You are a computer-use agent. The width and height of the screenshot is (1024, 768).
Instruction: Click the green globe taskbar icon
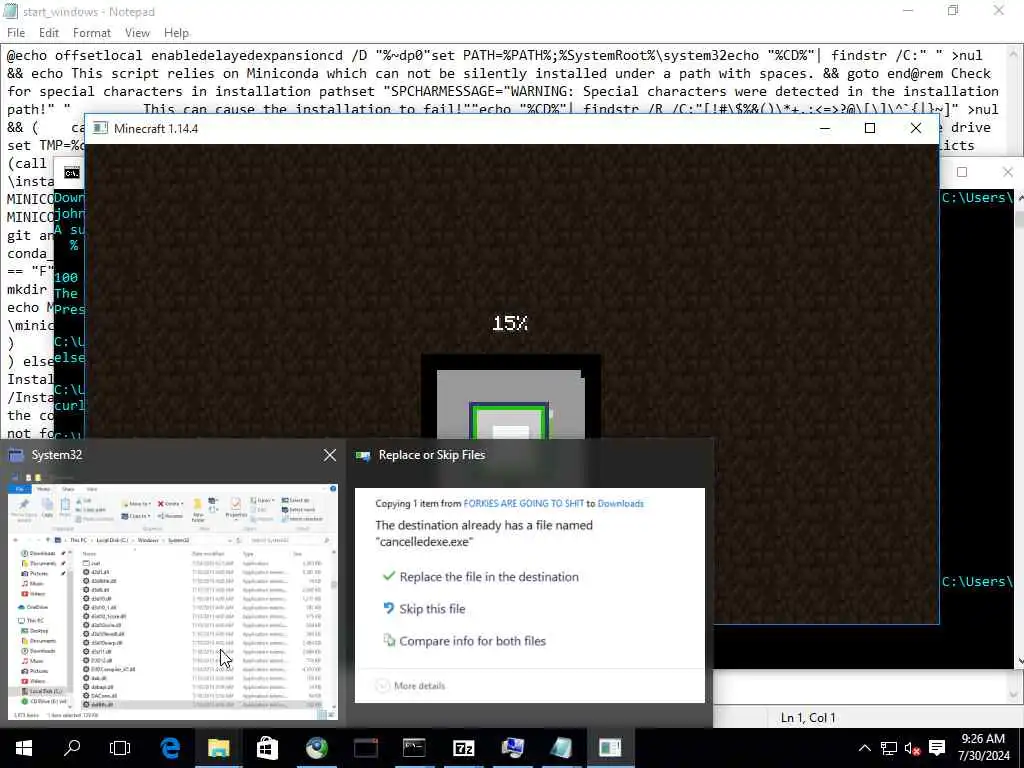[x=317, y=748]
